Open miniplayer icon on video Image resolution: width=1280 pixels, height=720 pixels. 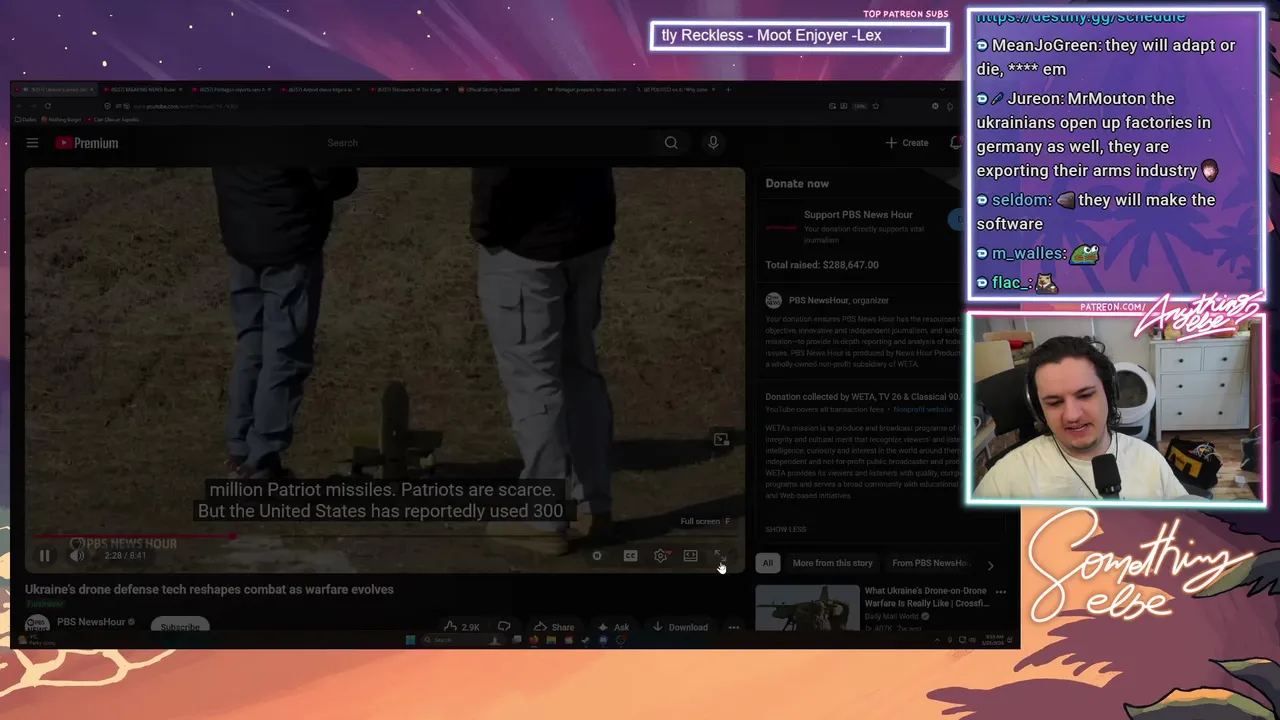click(x=721, y=440)
